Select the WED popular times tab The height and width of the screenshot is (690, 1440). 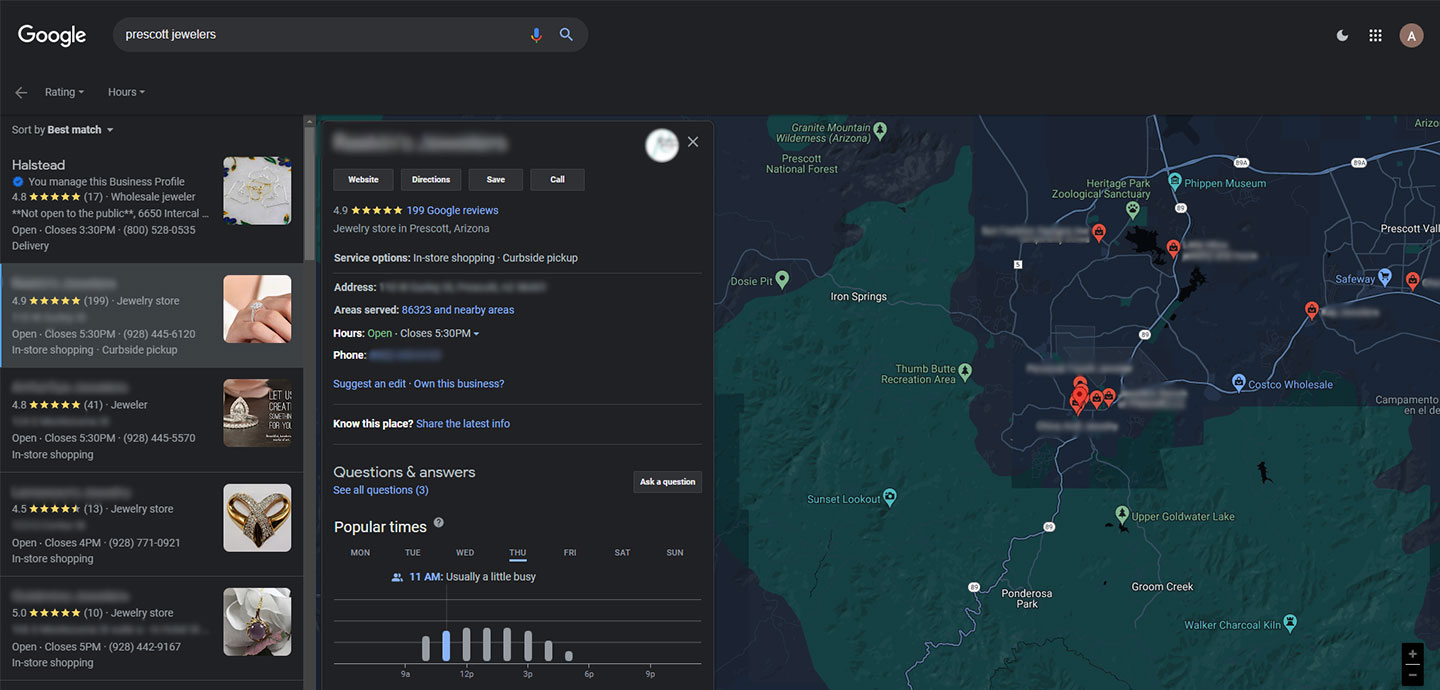465,552
